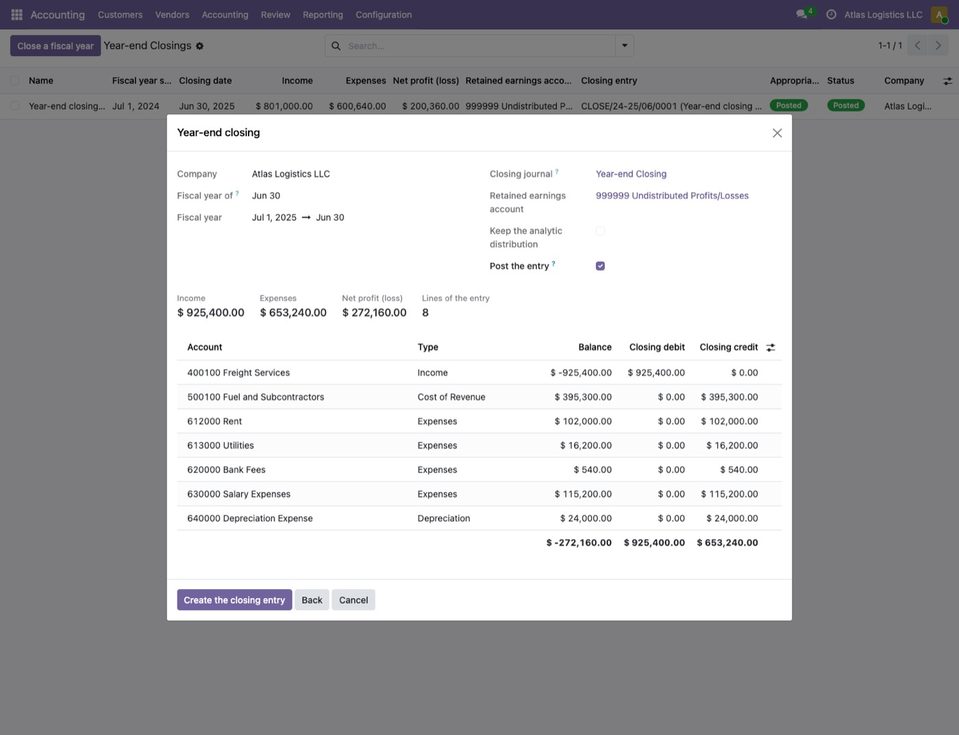Click the Cancel button
Viewport: 959px width, 735px height.
pyautogui.click(x=354, y=600)
